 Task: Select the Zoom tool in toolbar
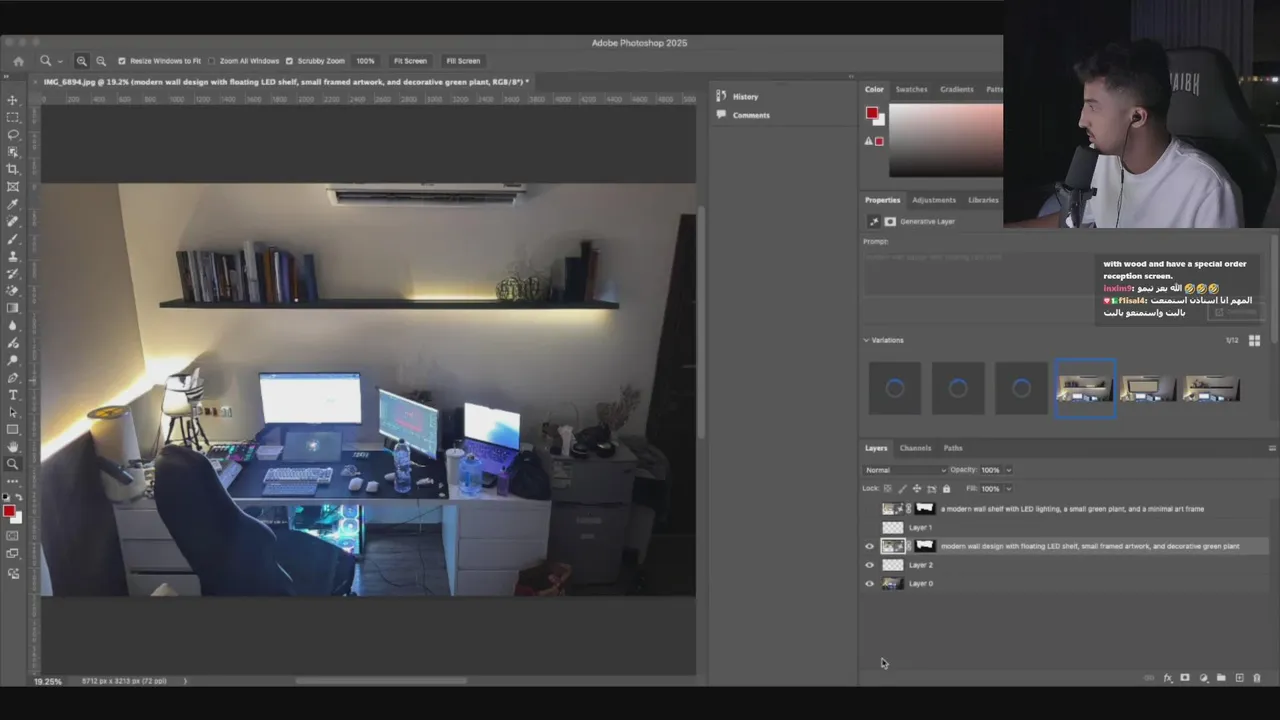tap(13, 464)
